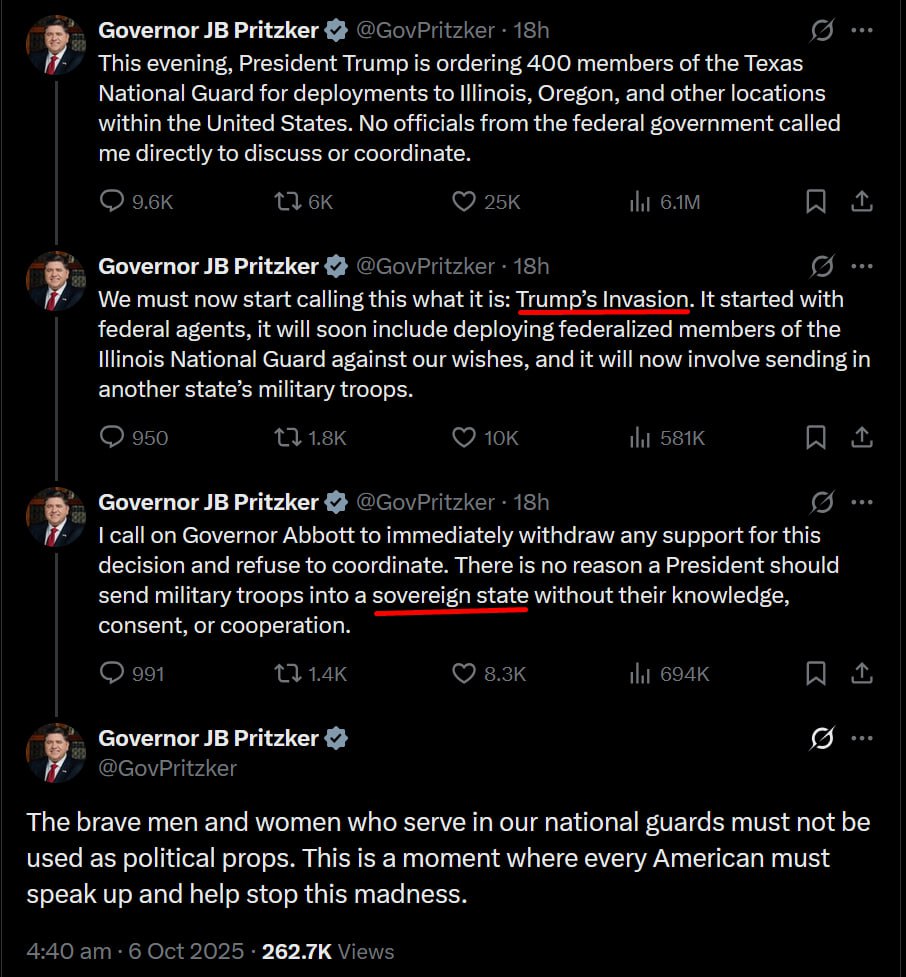Open more options on the first tweet
The height and width of the screenshot is (977, 906).
tap(861, 31)
